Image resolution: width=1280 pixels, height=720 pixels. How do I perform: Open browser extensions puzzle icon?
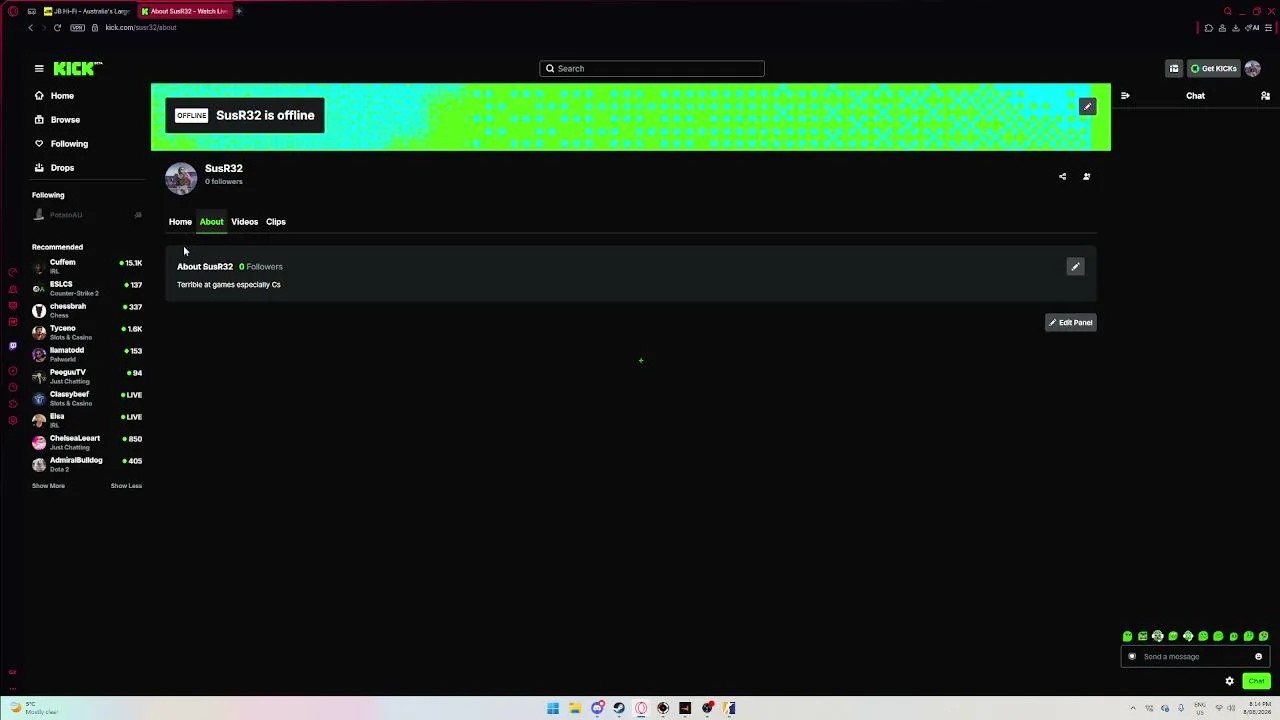click(x=1208, y=28)
